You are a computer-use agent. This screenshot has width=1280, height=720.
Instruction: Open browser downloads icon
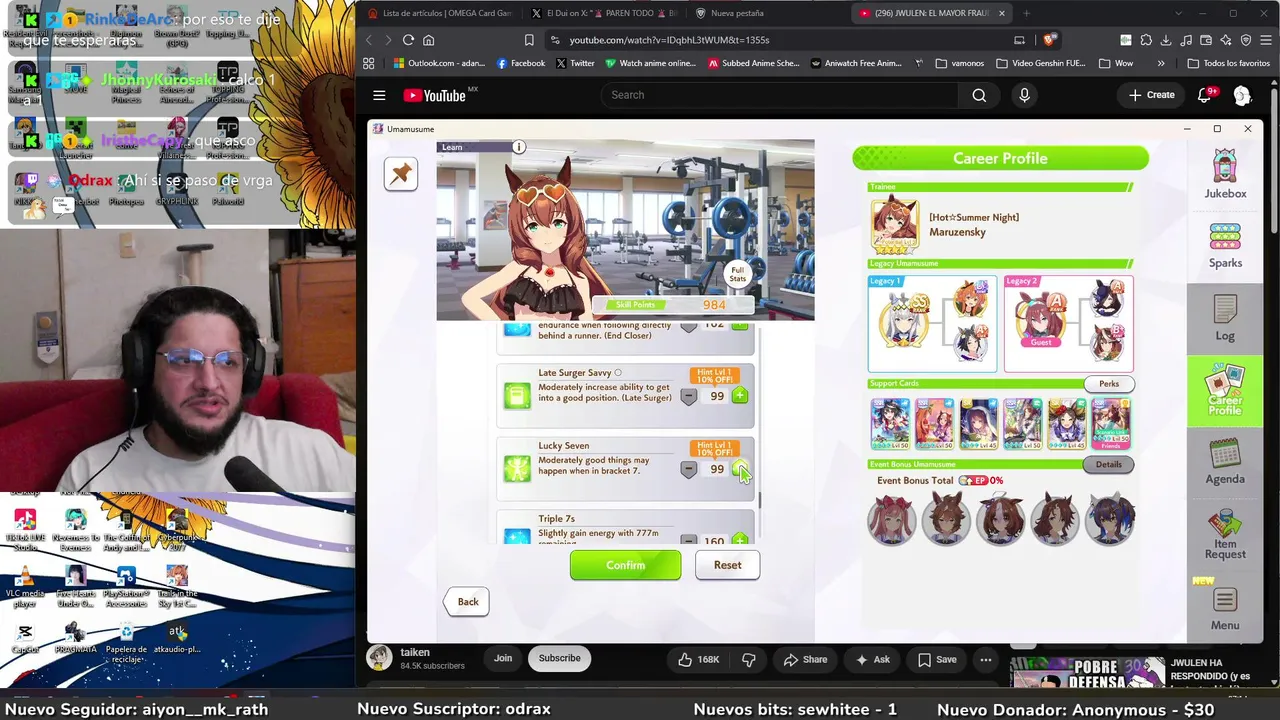[1165, 40]
